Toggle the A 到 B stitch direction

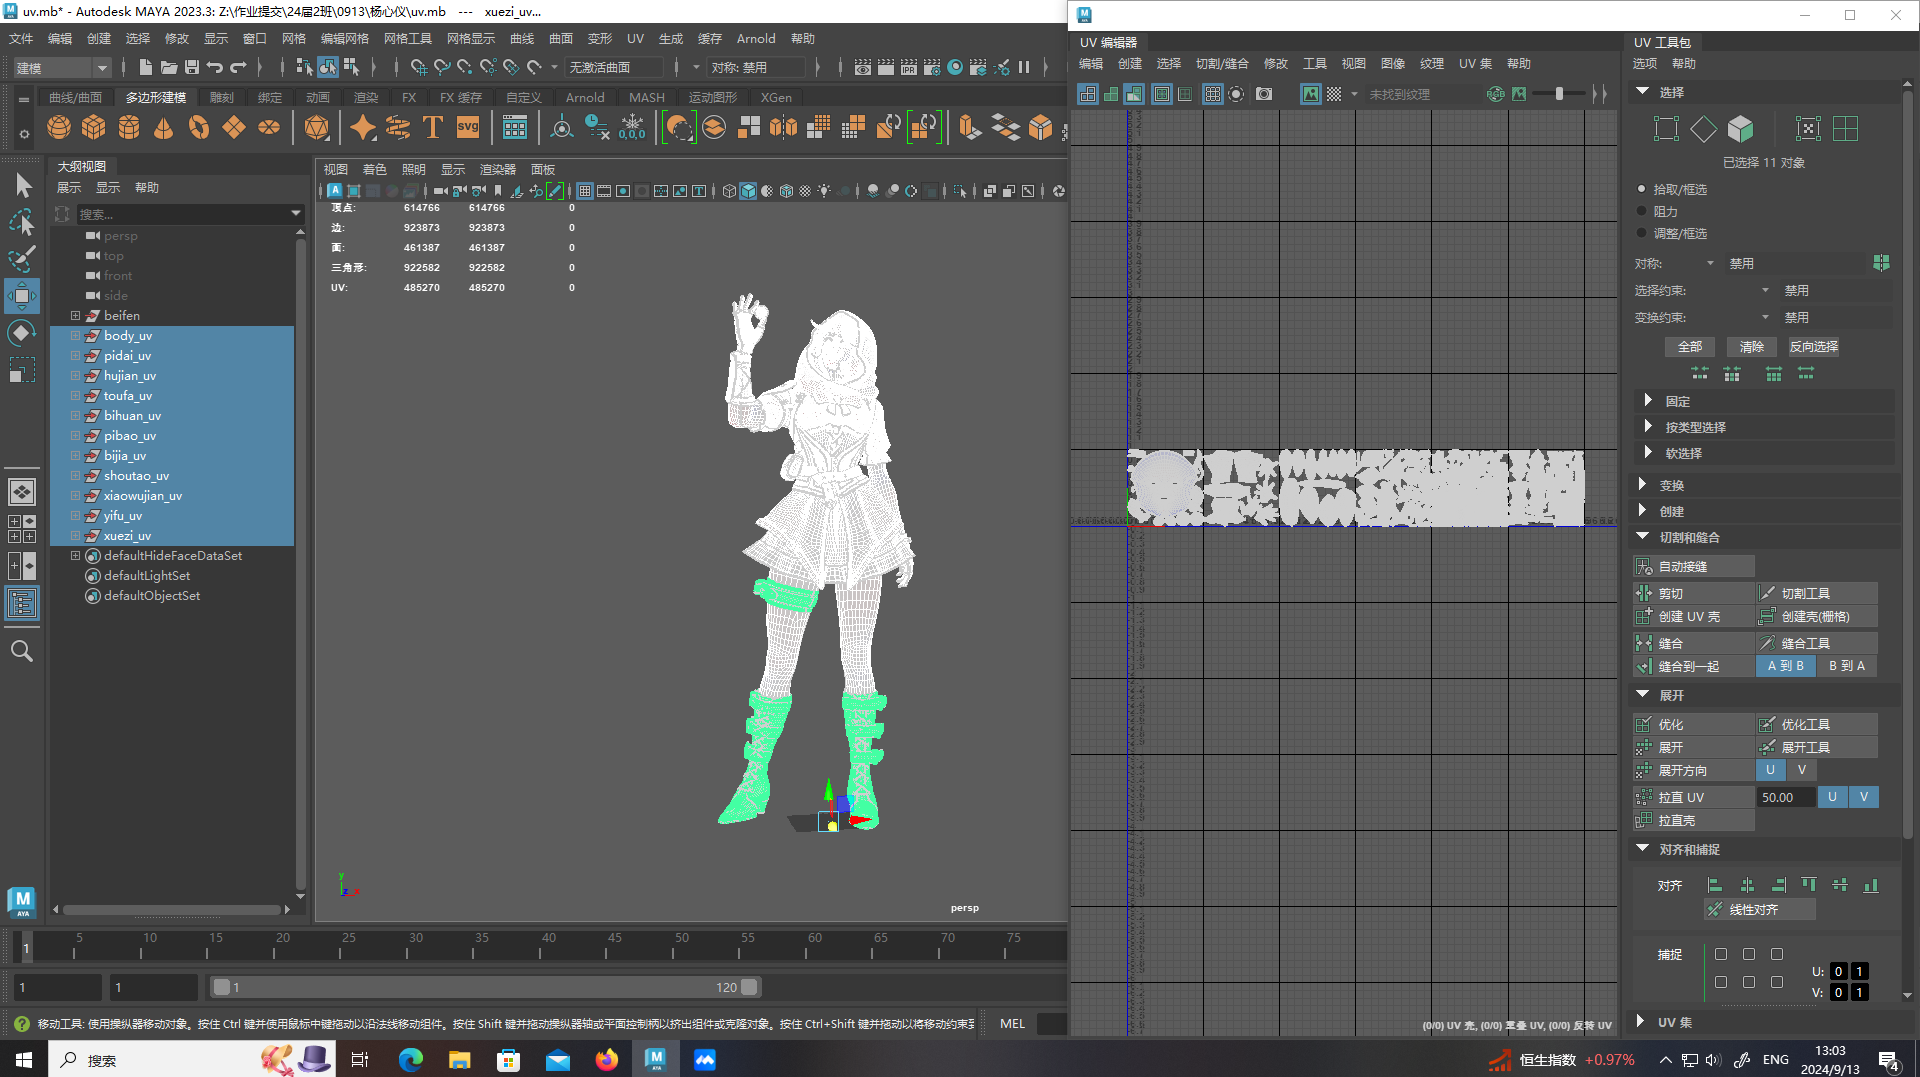tap(1786, 666)
